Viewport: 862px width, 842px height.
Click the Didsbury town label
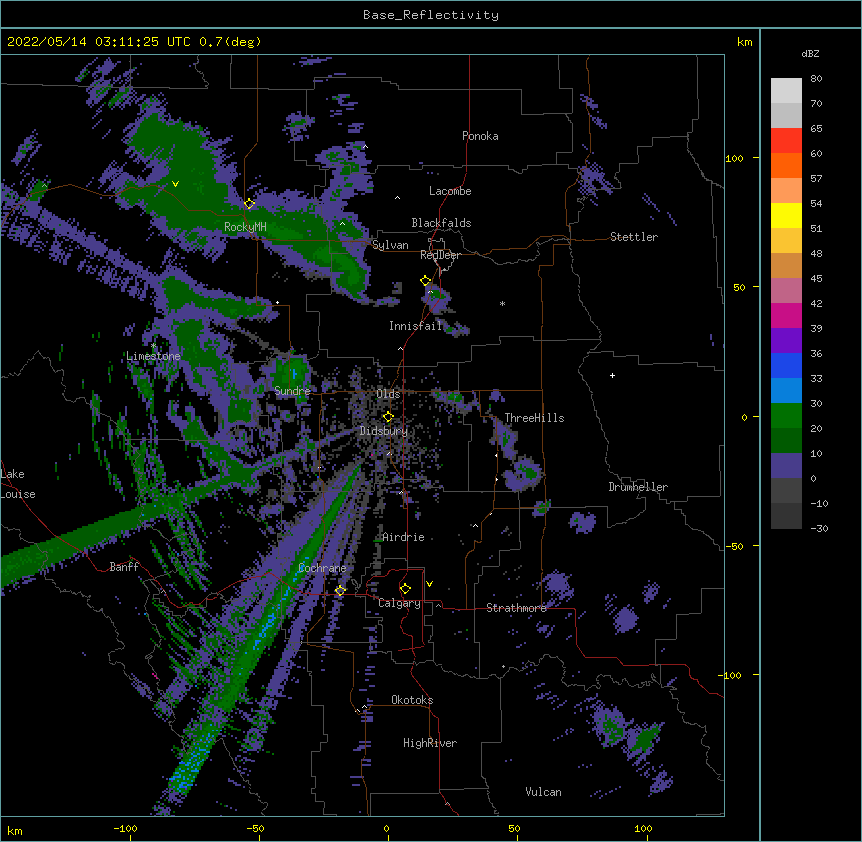(x=384, y=431)
